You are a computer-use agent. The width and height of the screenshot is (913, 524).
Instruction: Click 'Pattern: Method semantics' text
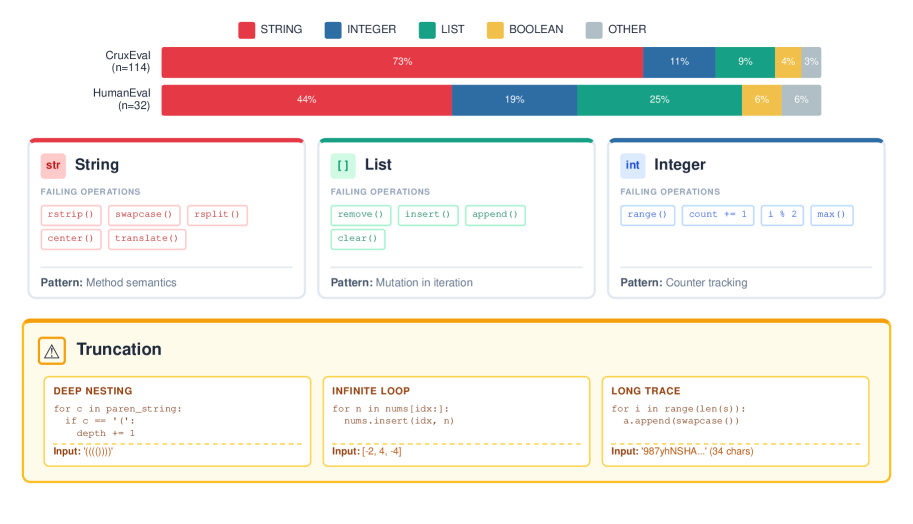[x=108, y=283]
